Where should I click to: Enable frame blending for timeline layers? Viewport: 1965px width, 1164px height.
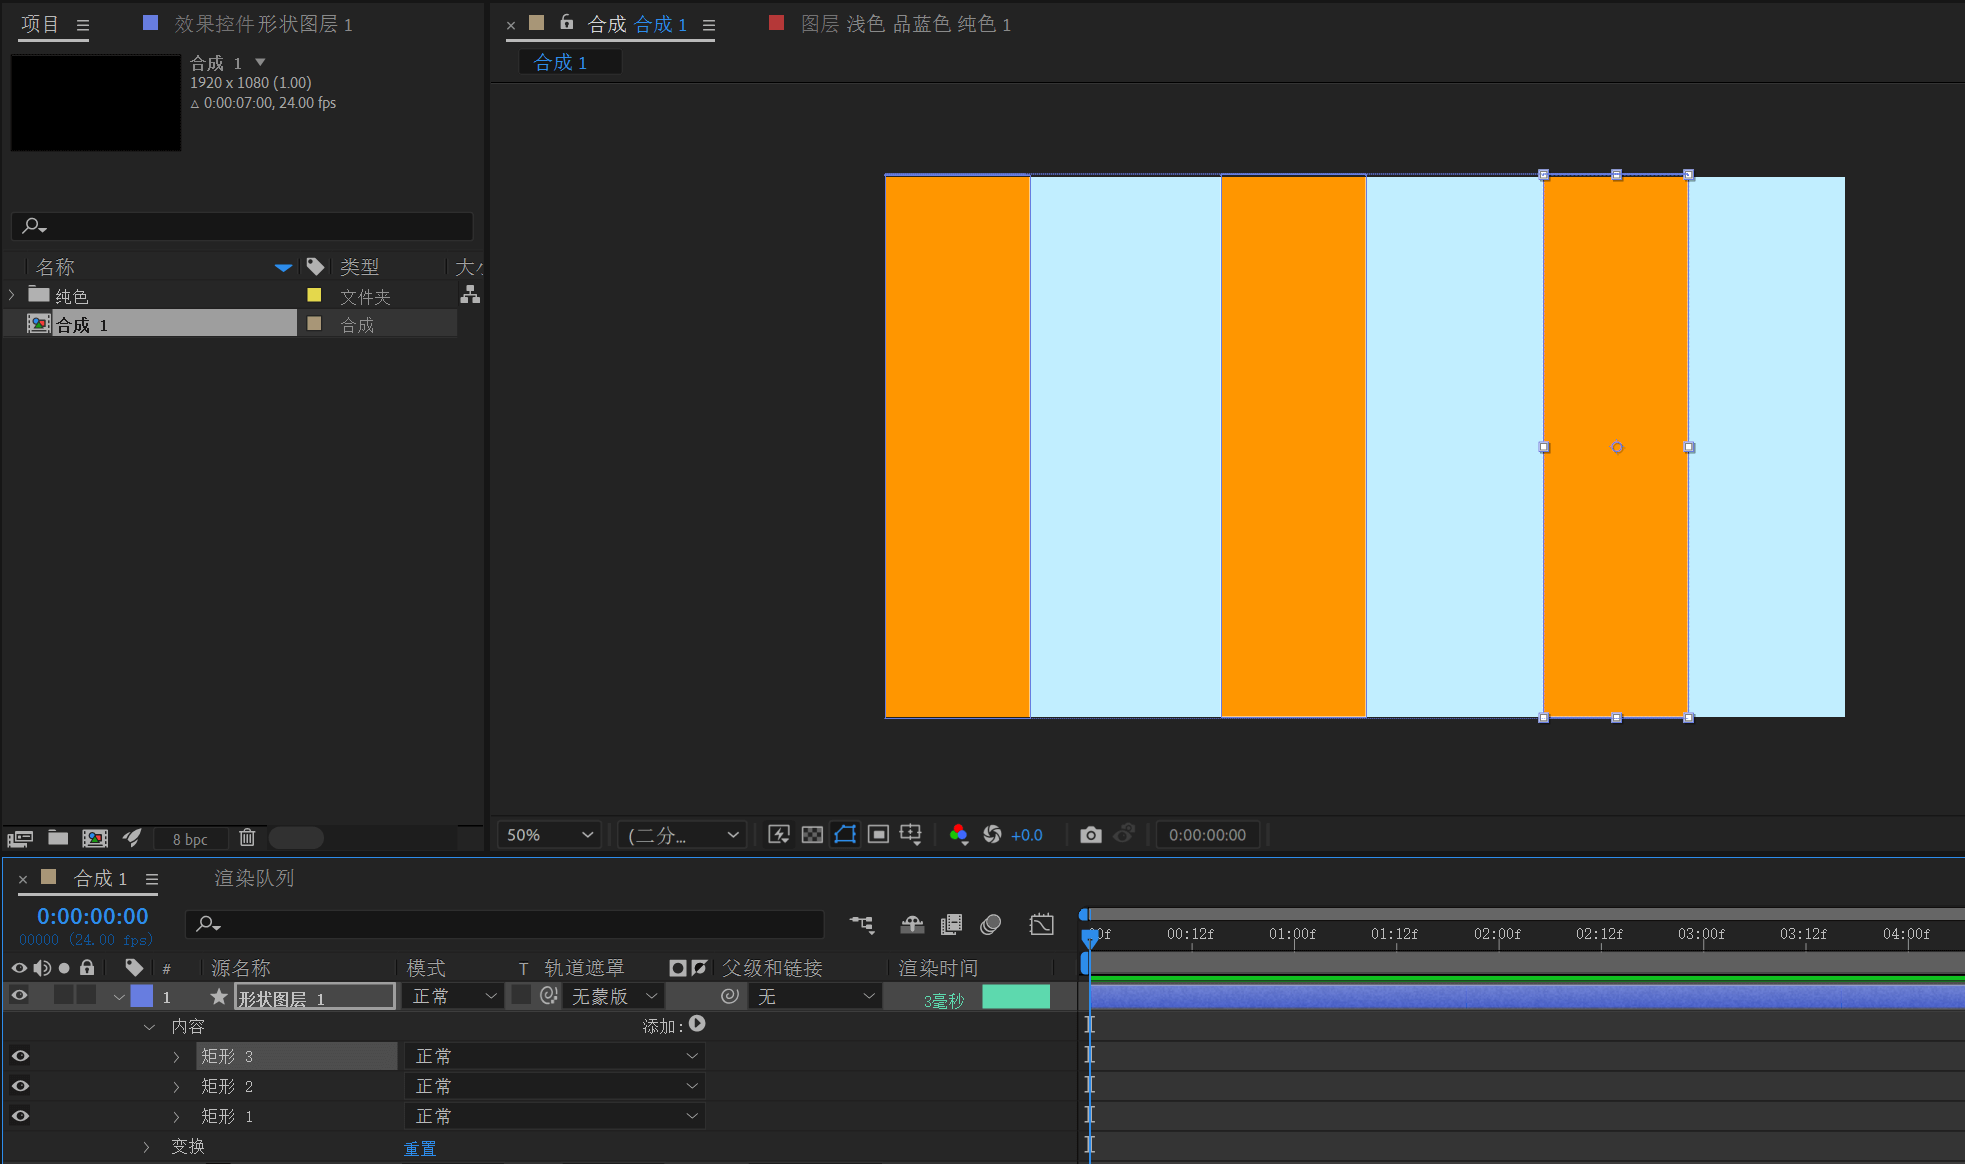(x=952, y=924)
